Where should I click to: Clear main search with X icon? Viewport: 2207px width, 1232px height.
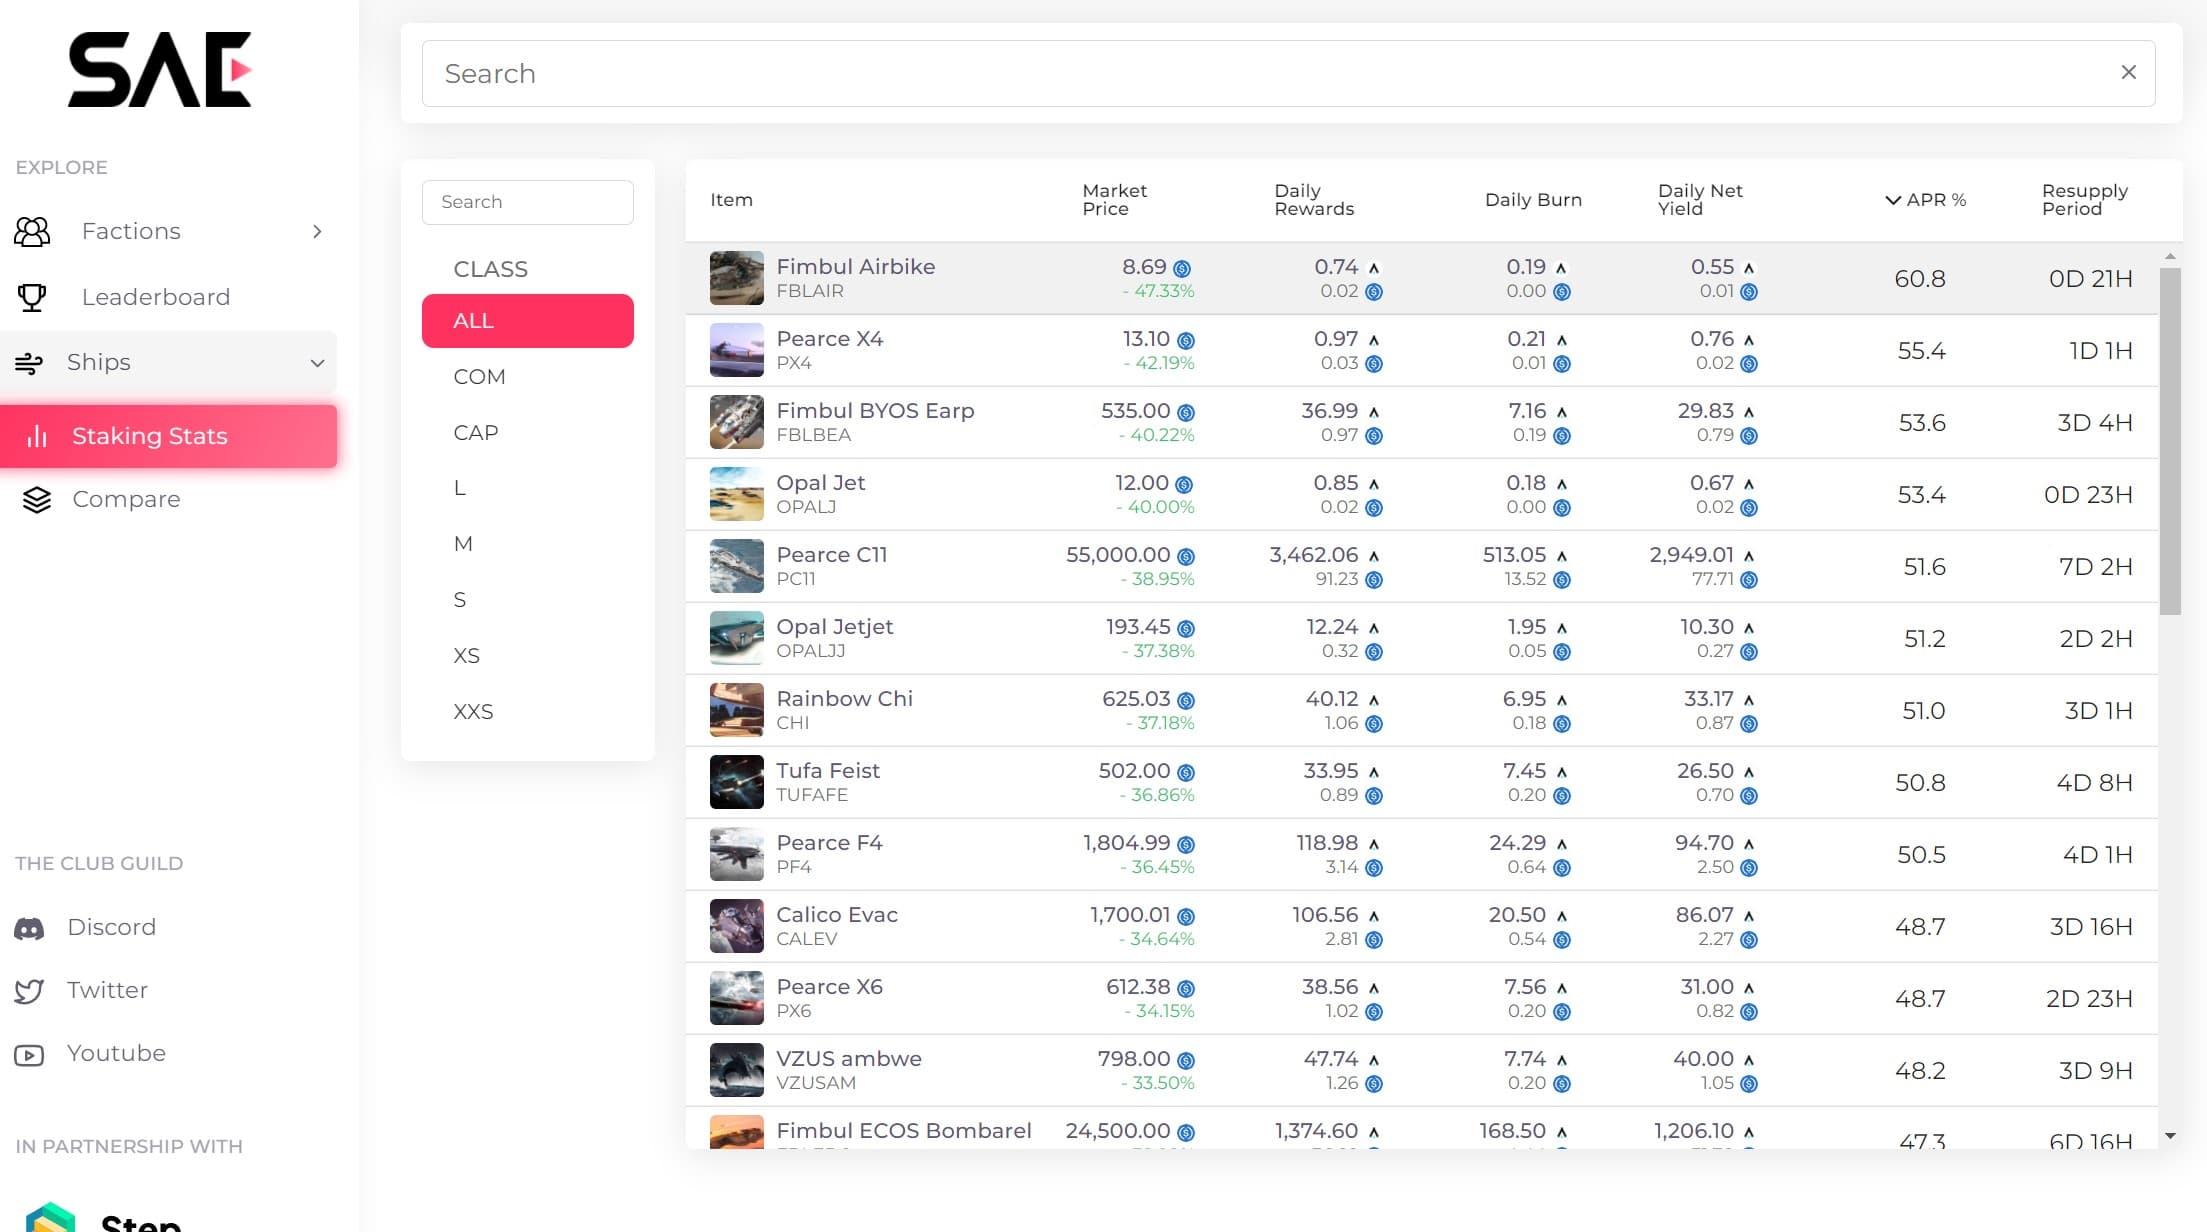pyautogui.click(x=2128, y=73)
